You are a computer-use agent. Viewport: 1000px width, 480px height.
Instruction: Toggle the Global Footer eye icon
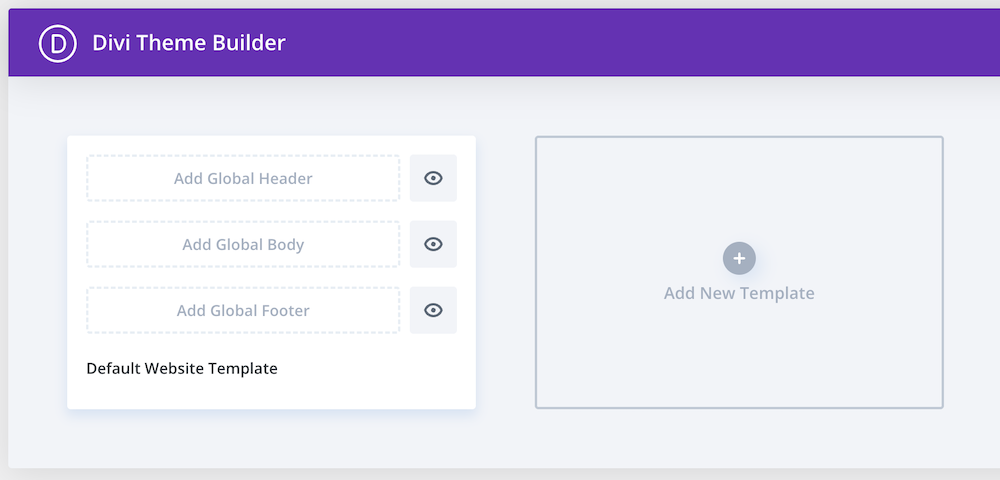coord(433,310)
